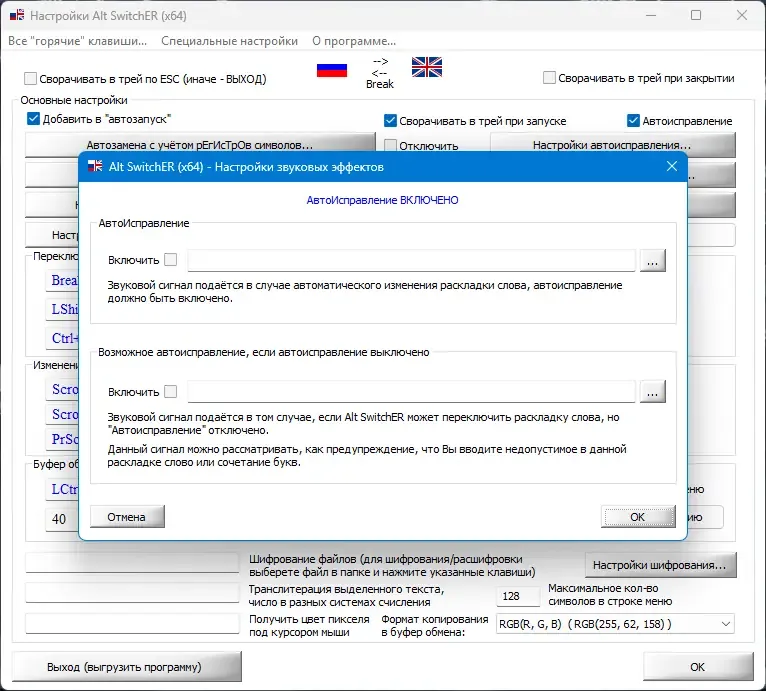Image resolution: width=766 pixels, height=691 pixels.
Task: Uncheck Сворачивать в трей при запуске
Action: point(390,121)
